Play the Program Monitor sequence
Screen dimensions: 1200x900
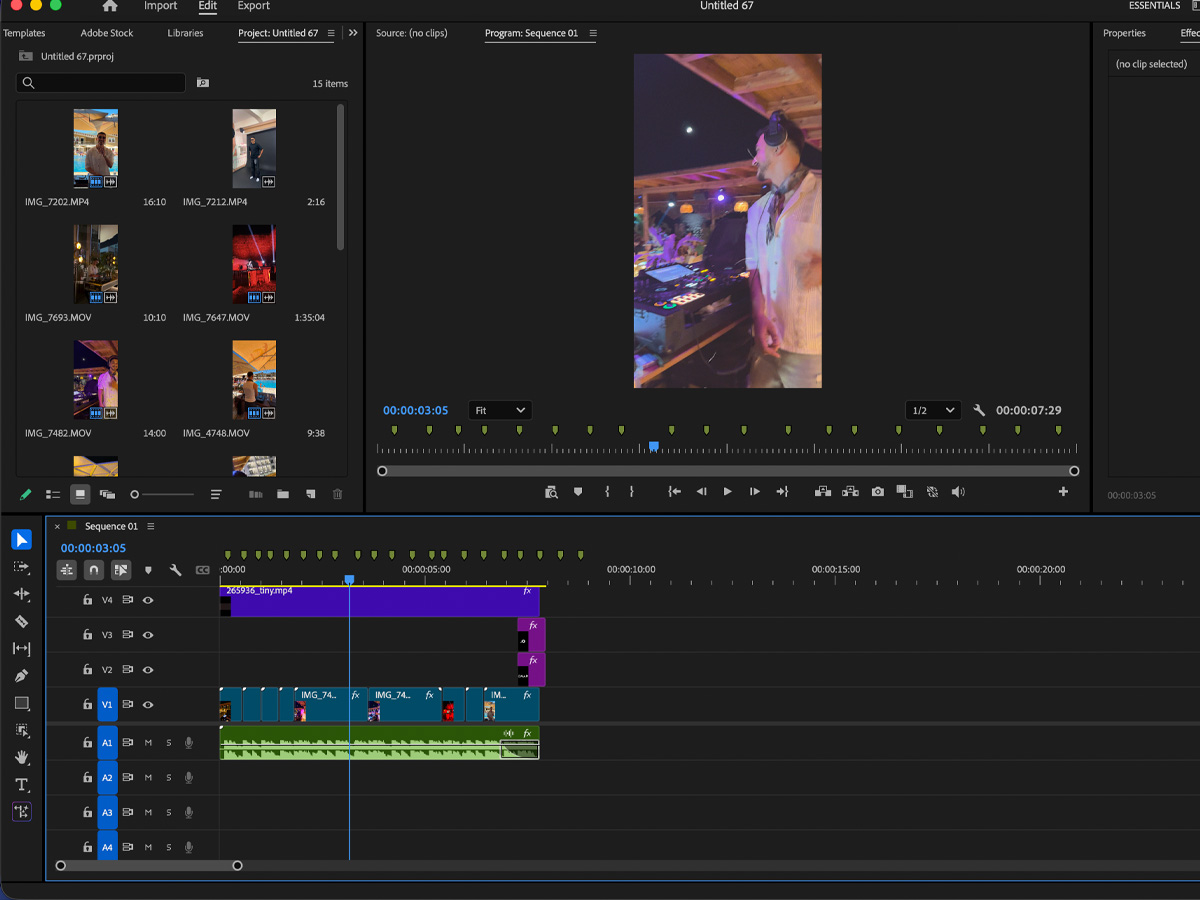pos(727,492)
